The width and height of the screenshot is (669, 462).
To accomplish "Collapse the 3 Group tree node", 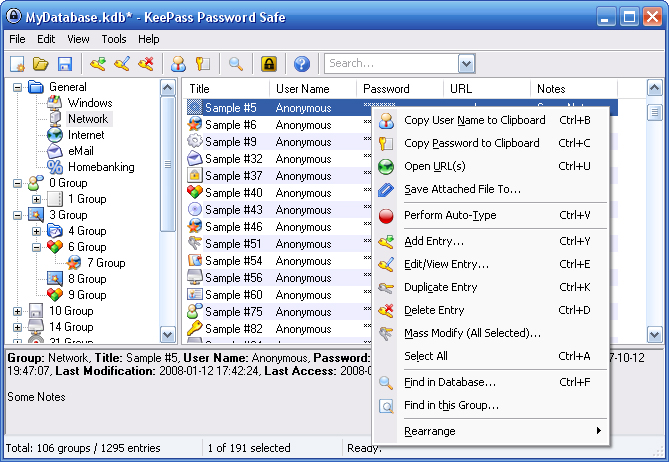I will (x=17, y=215).
